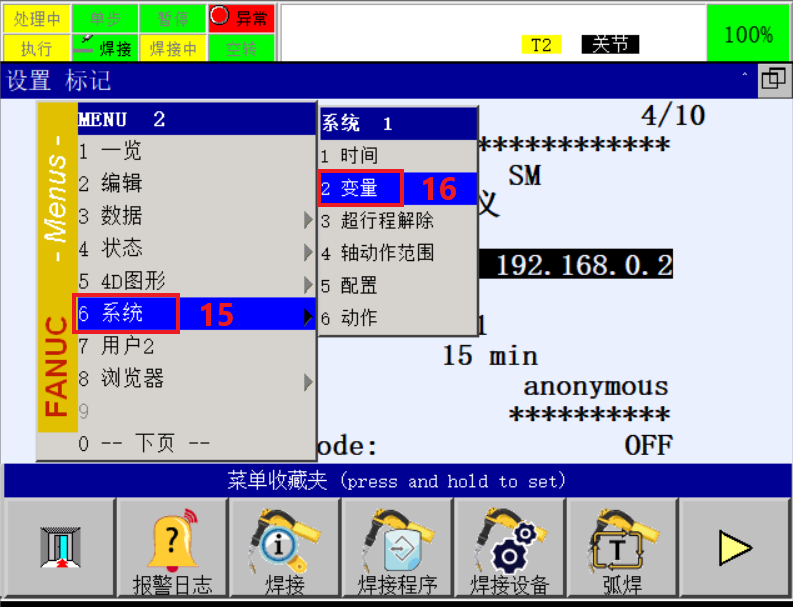Open the 焊接程序 weld program shortcut
Viewport: 793px width, 607px height.
[x=397, y=547]
